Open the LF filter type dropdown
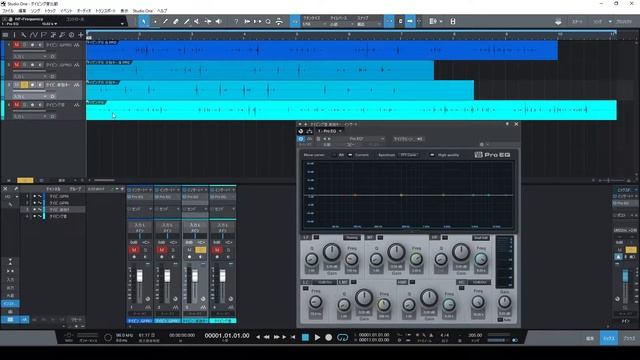The image size is (640, 360). [x=351, y=238]
